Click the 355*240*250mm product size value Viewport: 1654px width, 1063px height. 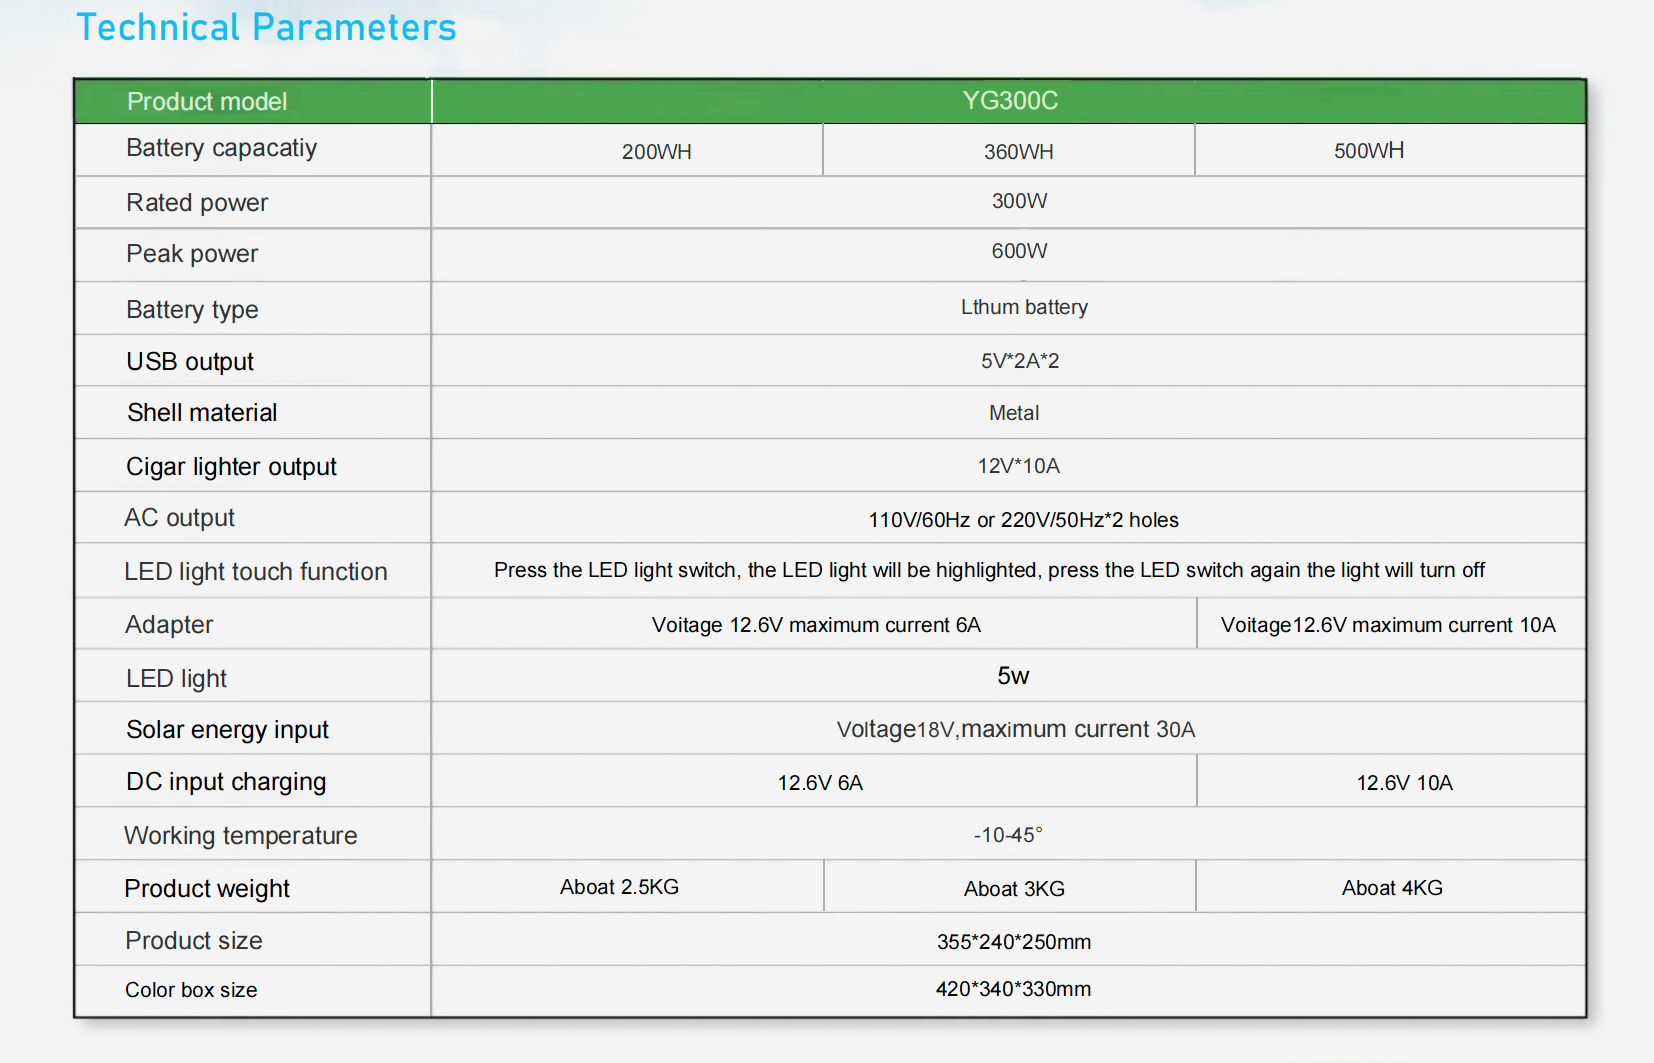point(1013,942)
